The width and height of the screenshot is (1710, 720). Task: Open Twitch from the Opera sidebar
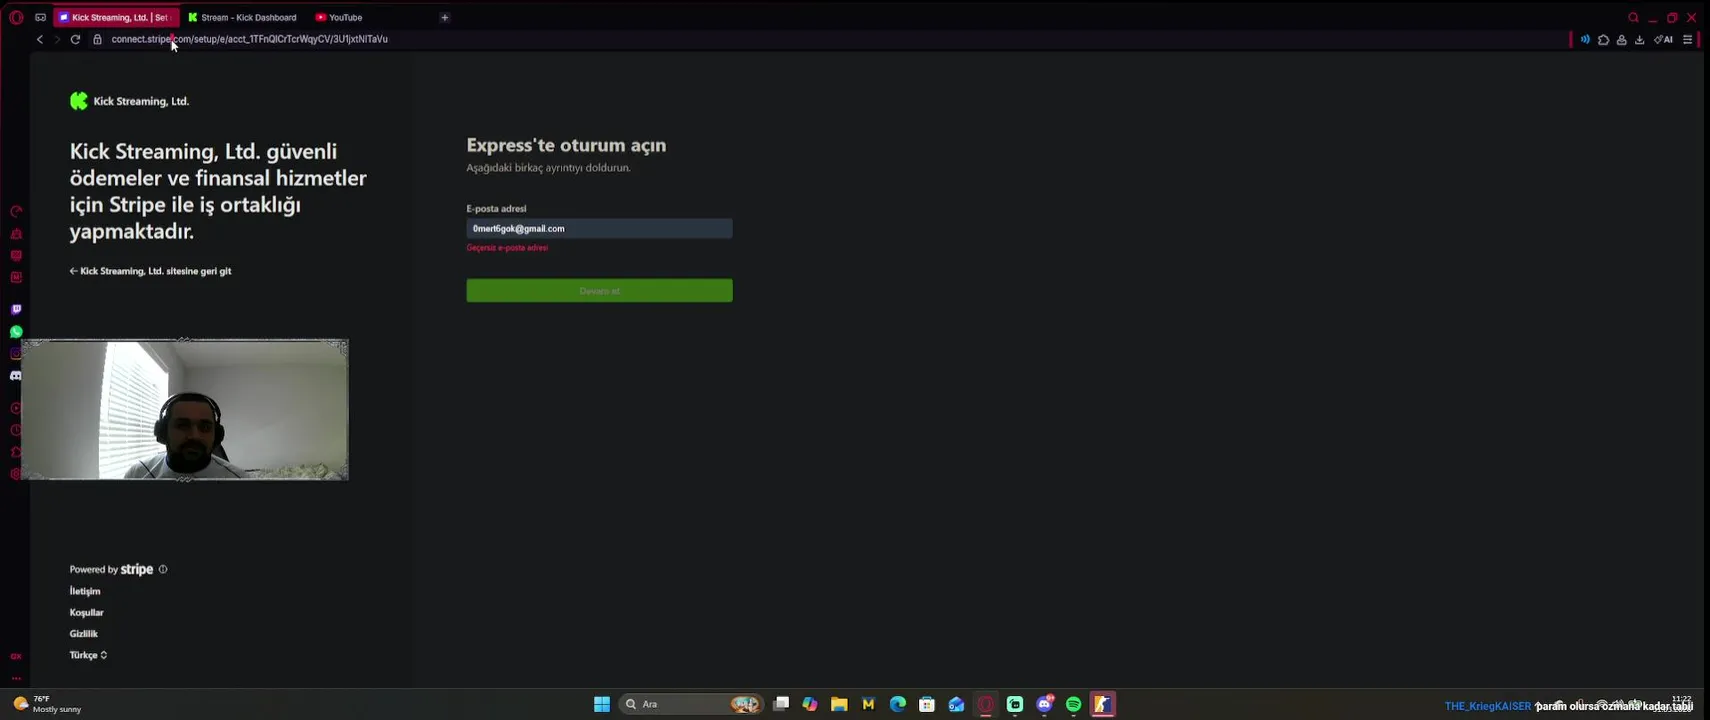click(16, 310)
